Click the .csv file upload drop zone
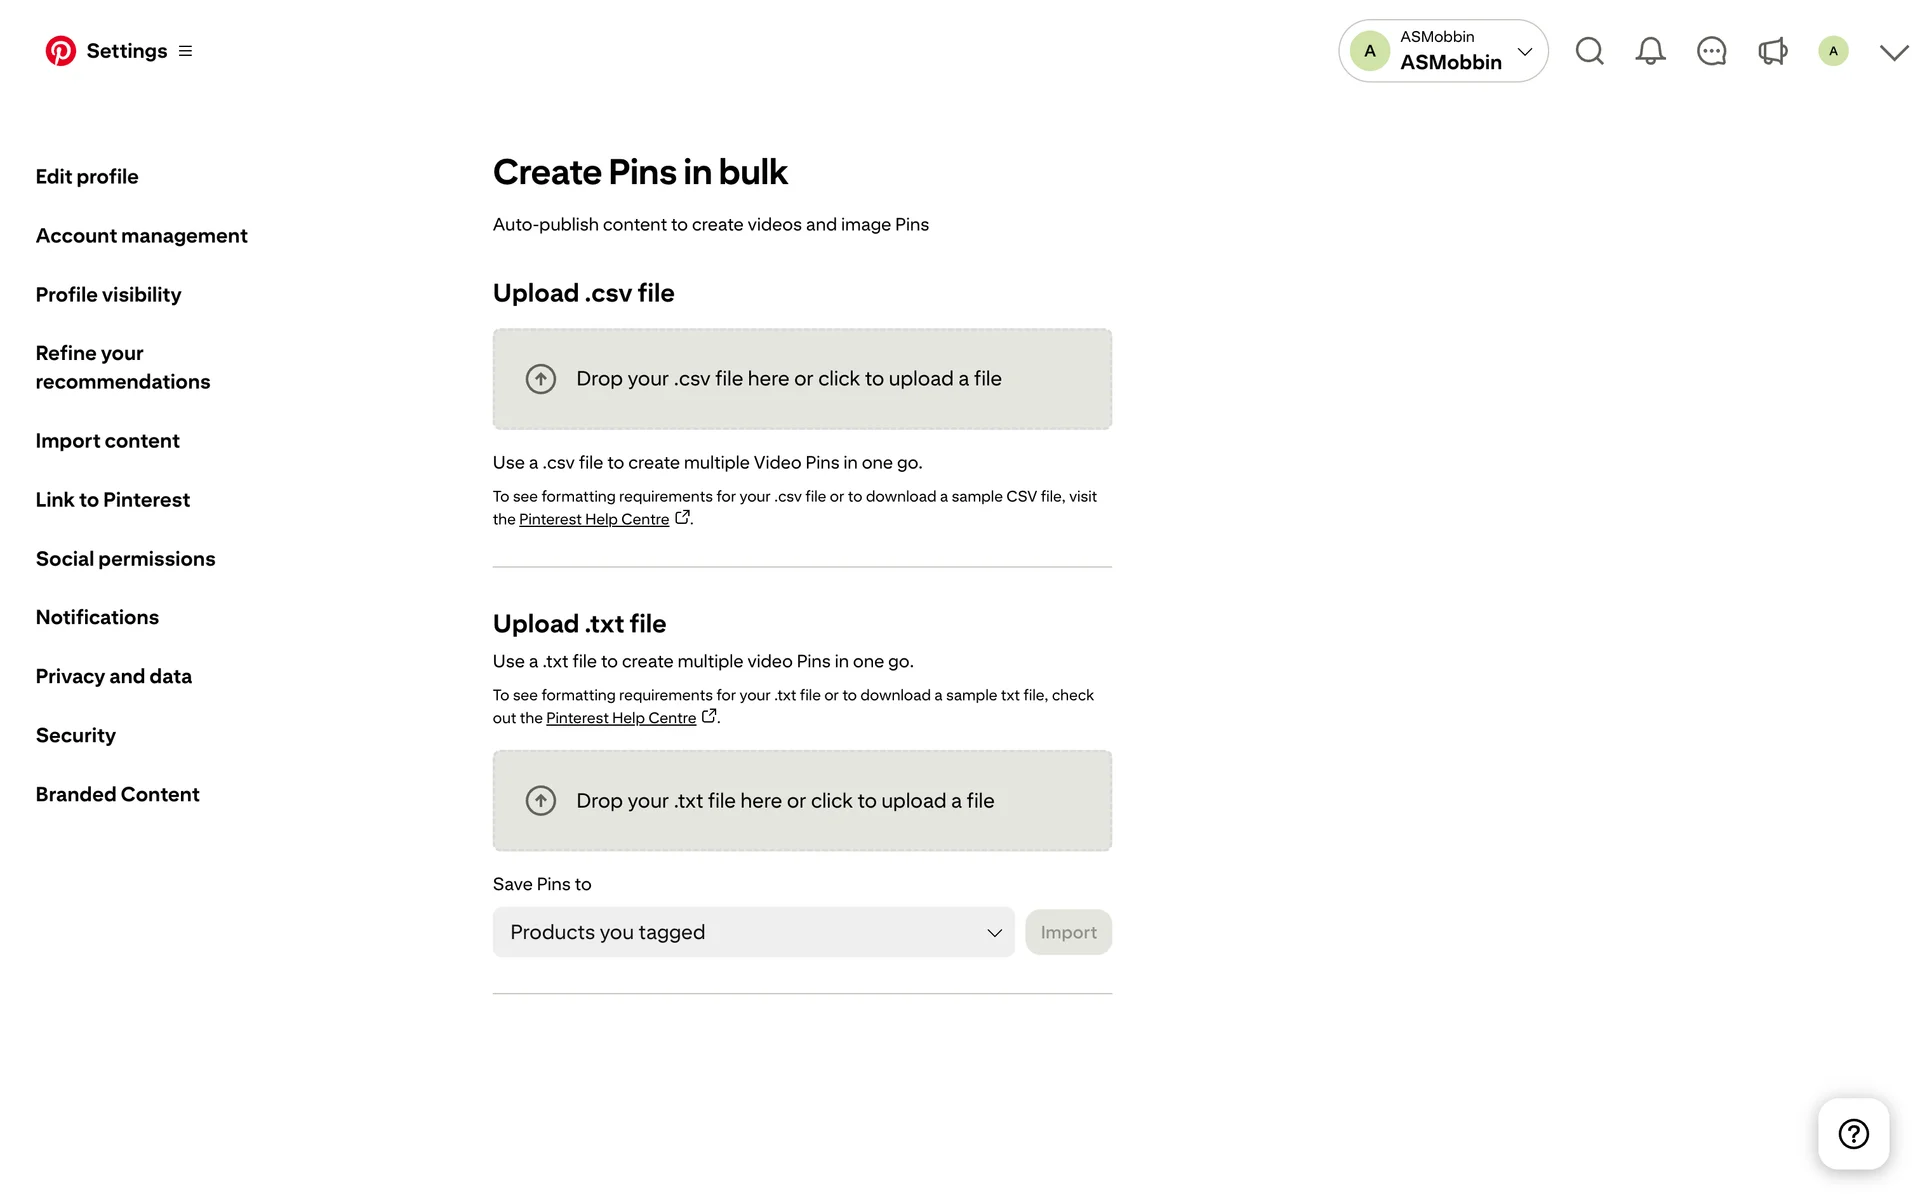This screenshot has height=1200, width=1920. (x=802, y=379)
